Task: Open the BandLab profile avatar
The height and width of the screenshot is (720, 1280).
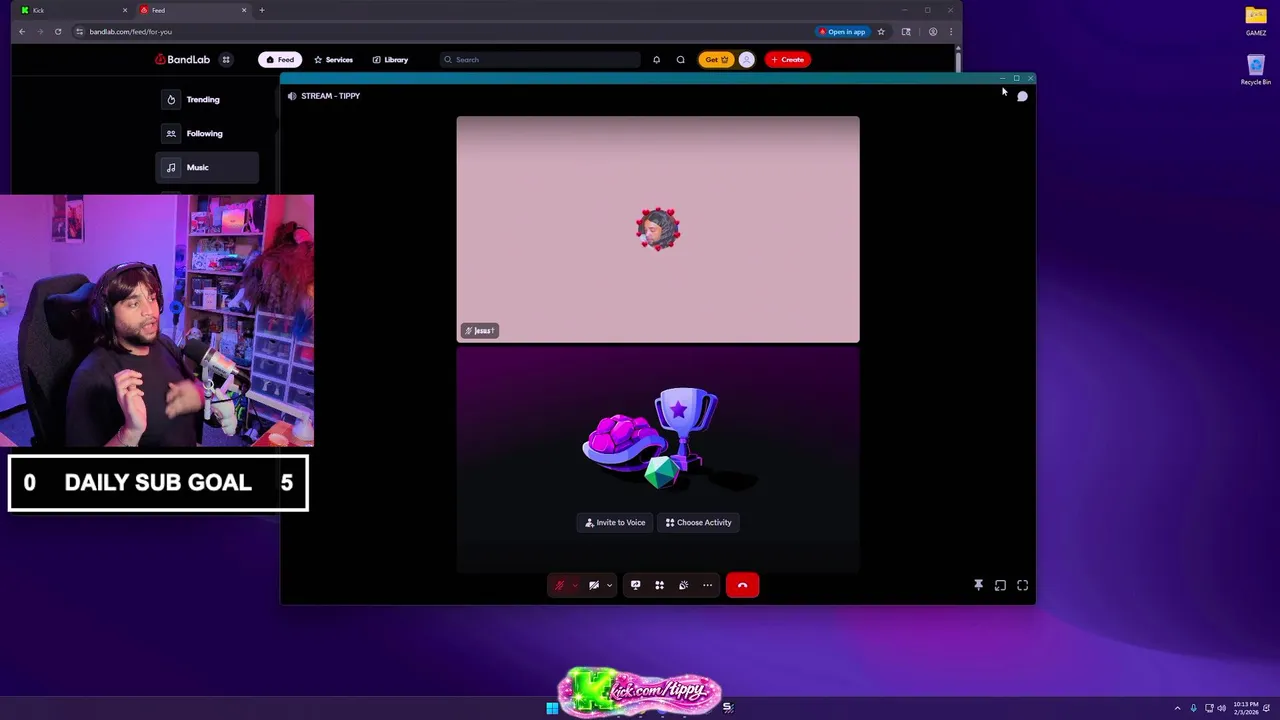Action: point(746,59)
